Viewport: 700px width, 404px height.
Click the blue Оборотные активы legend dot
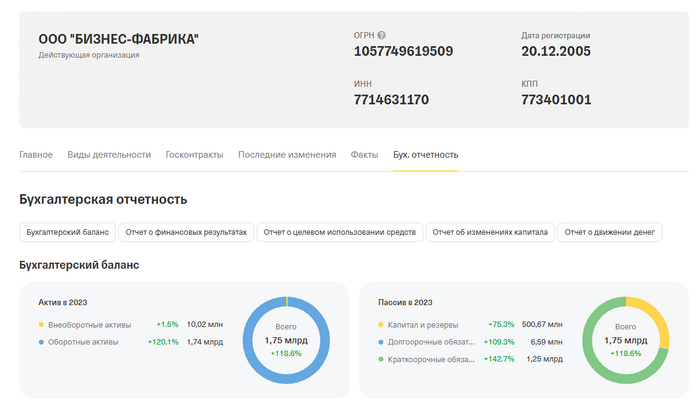click(41, 342)
